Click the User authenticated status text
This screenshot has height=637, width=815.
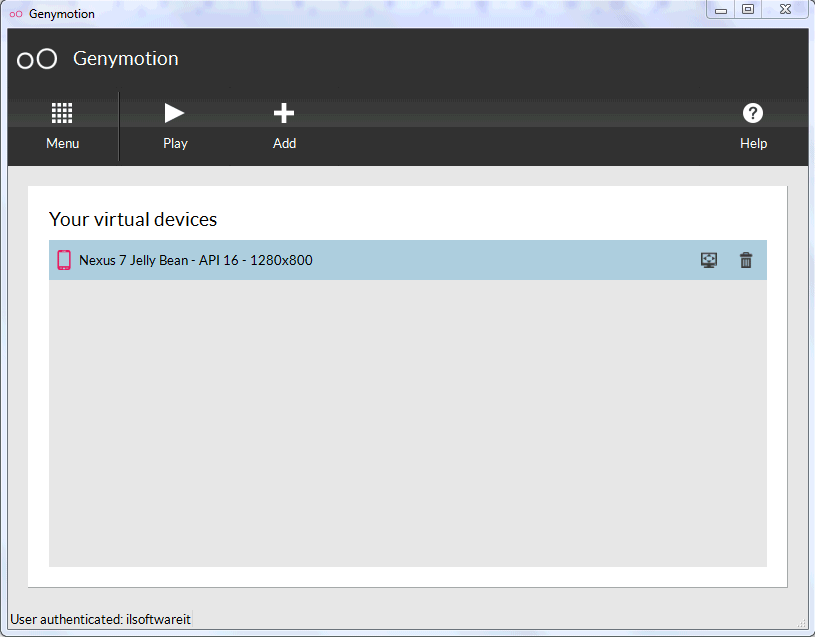coord(101,619)
